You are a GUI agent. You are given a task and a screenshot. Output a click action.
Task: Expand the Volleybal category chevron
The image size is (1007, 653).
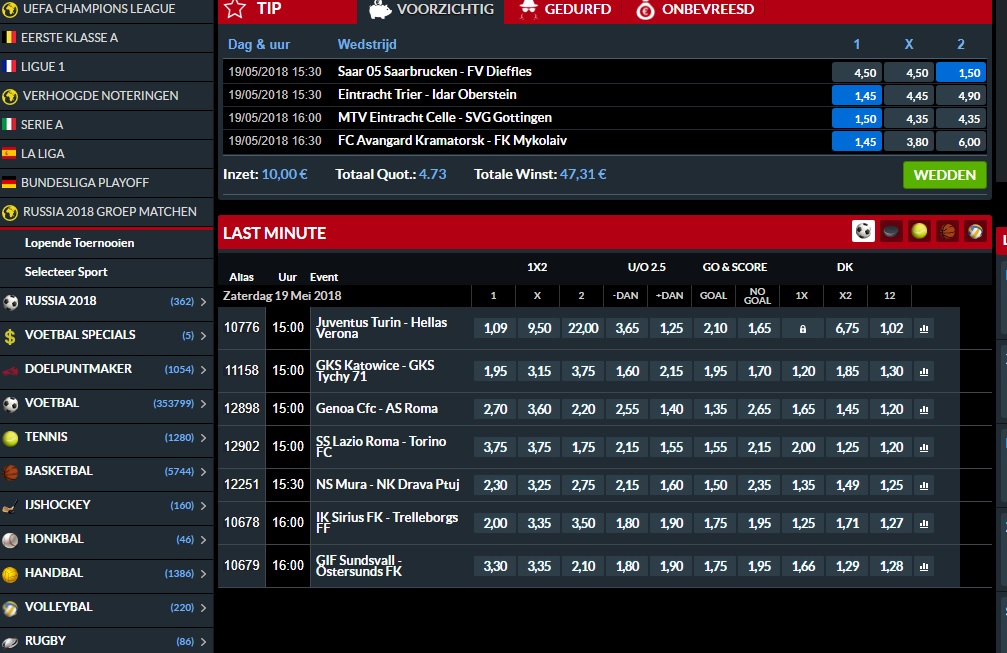pos(203,608)
